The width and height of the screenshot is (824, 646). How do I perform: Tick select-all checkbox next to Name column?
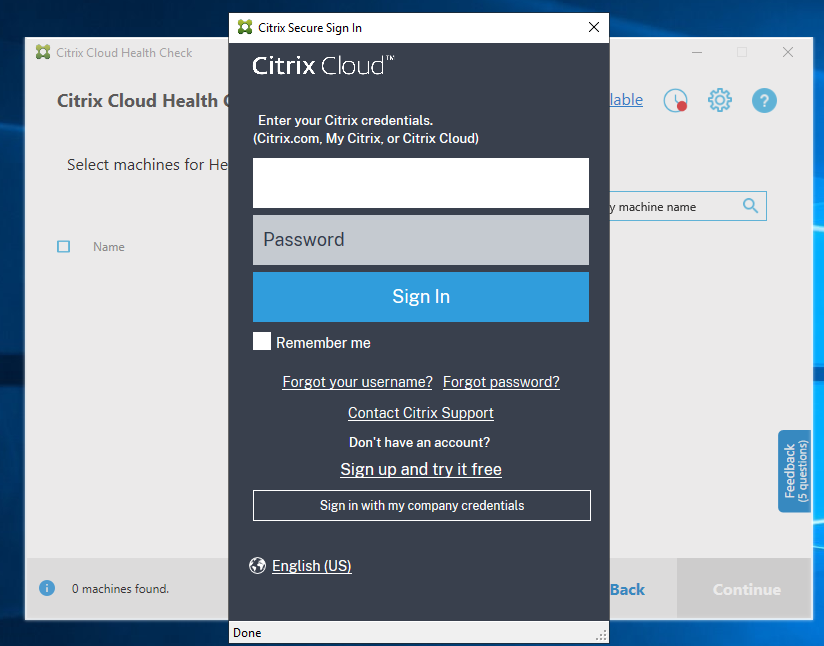click(x=64, y=247)
